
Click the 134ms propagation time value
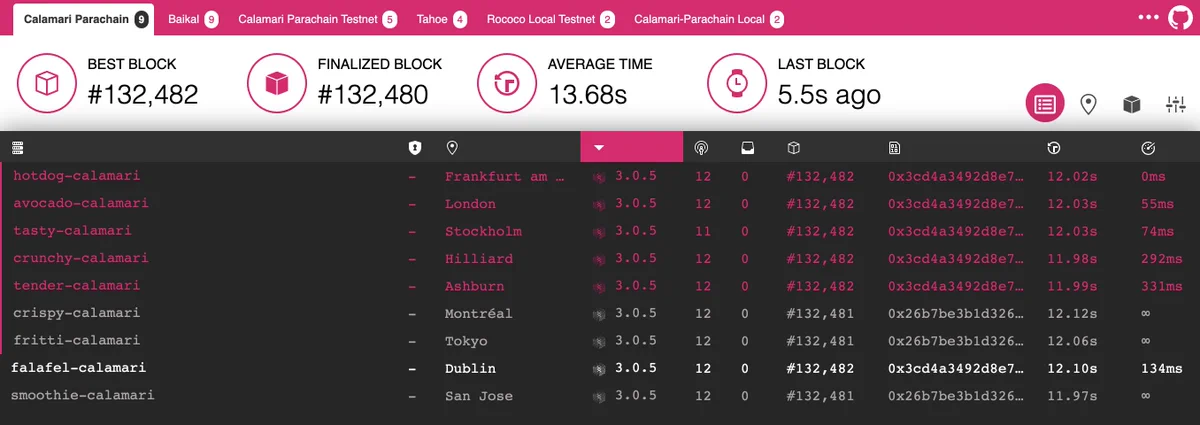coord(1161,368)
